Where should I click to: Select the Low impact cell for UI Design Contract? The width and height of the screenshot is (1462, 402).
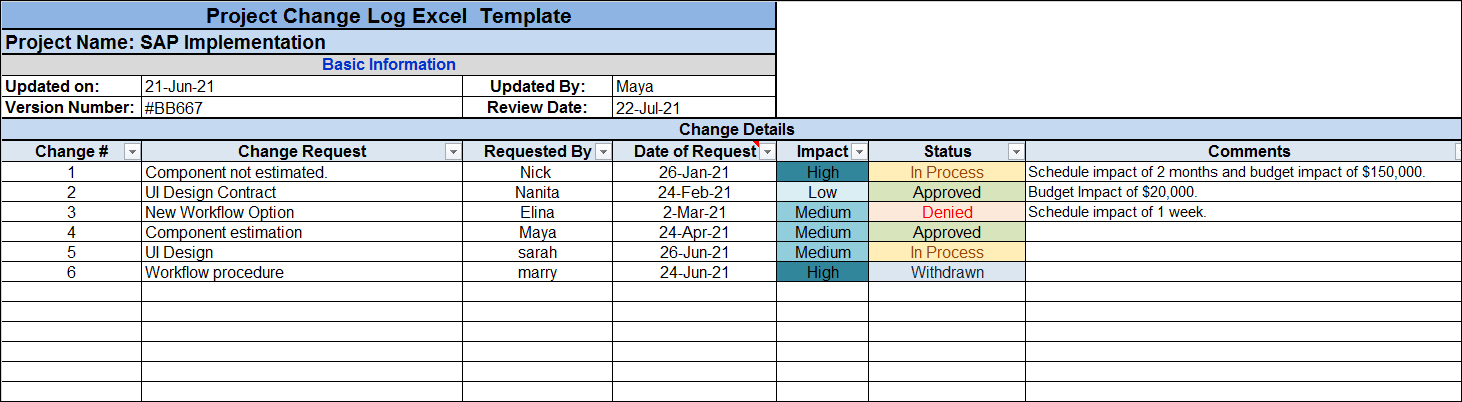point(822,192)
